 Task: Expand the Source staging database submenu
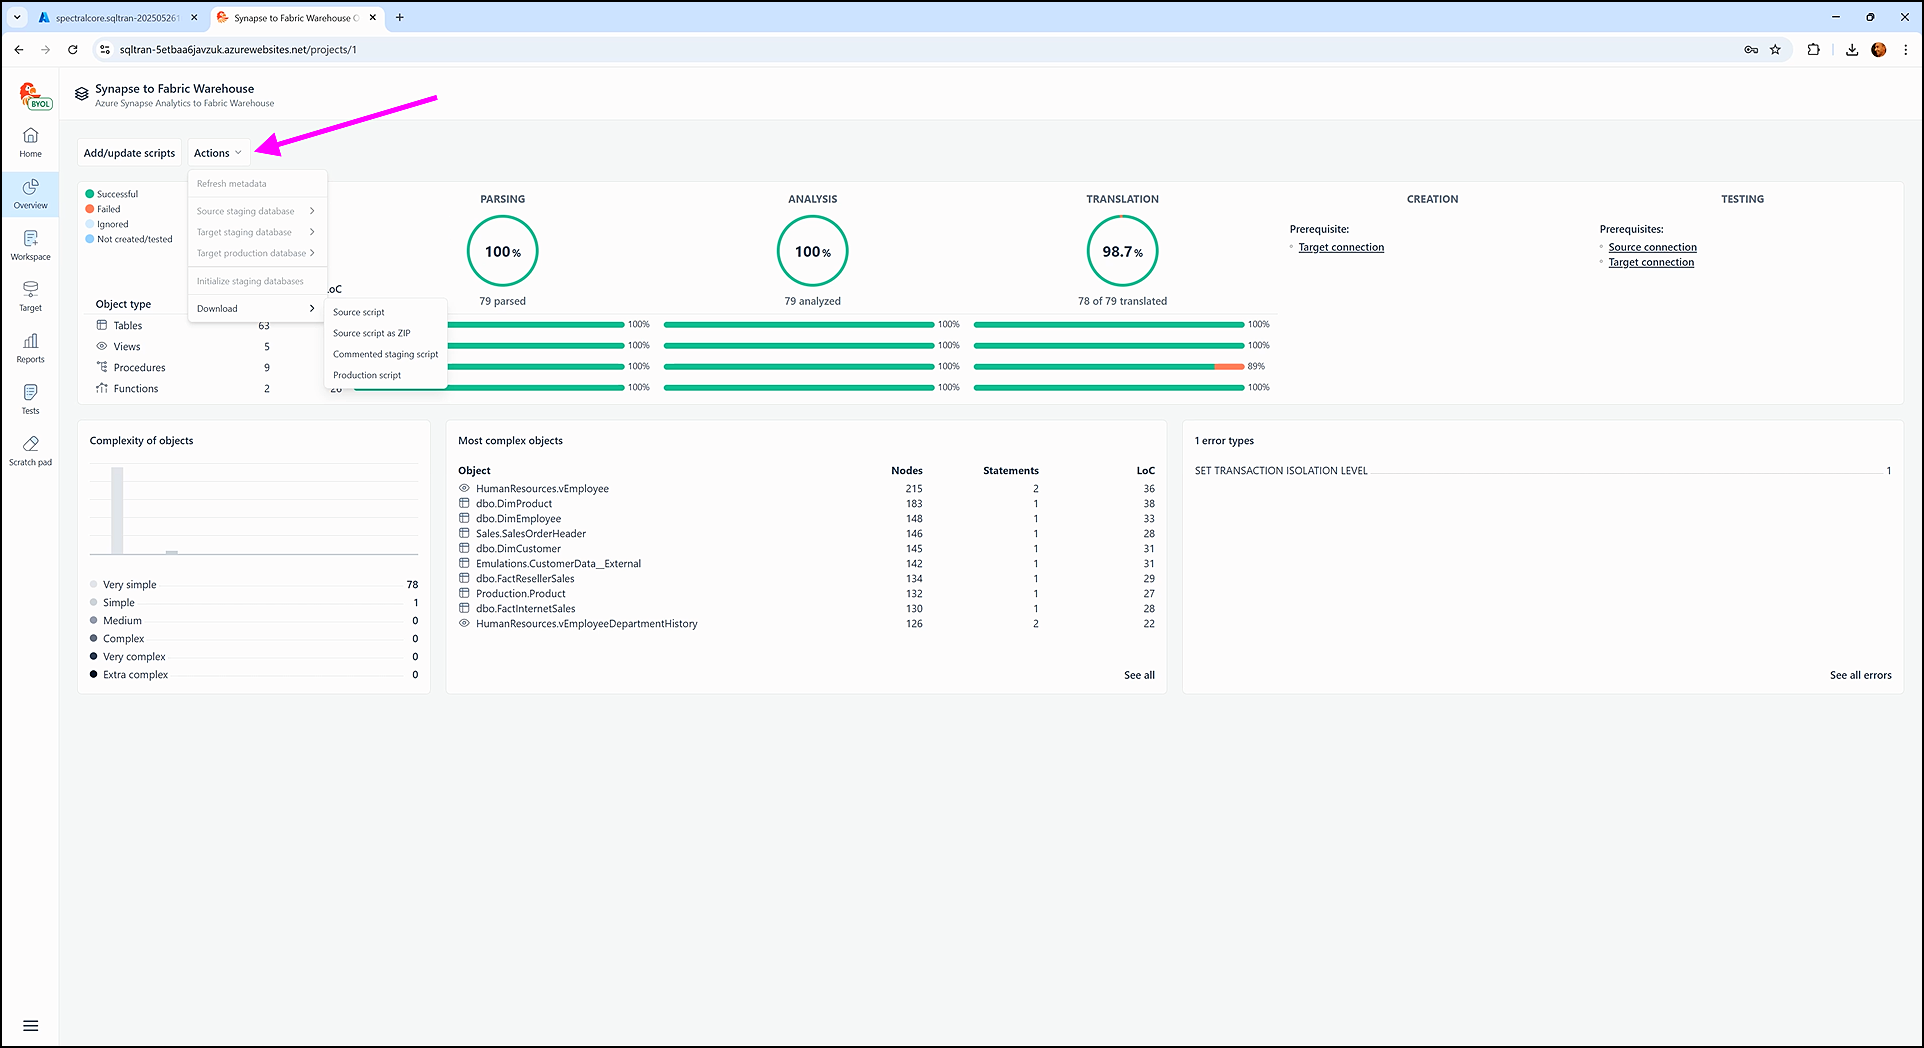[x=255, y=211]
